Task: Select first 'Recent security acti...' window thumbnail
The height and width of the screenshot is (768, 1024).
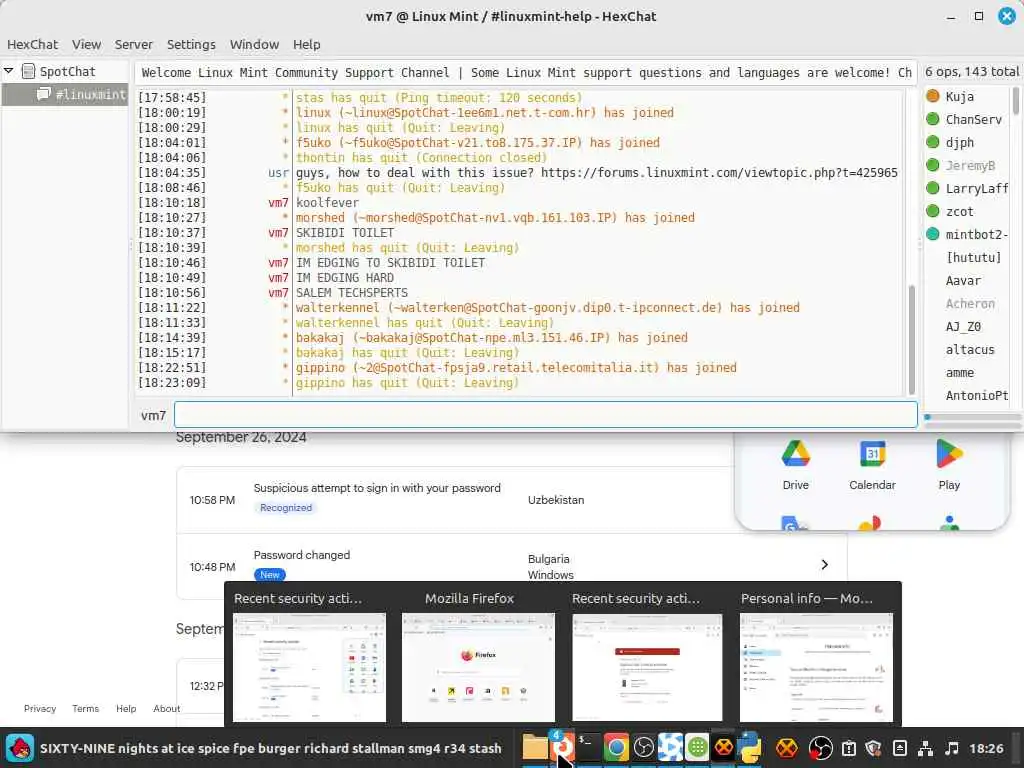Action: click(310, 667)
